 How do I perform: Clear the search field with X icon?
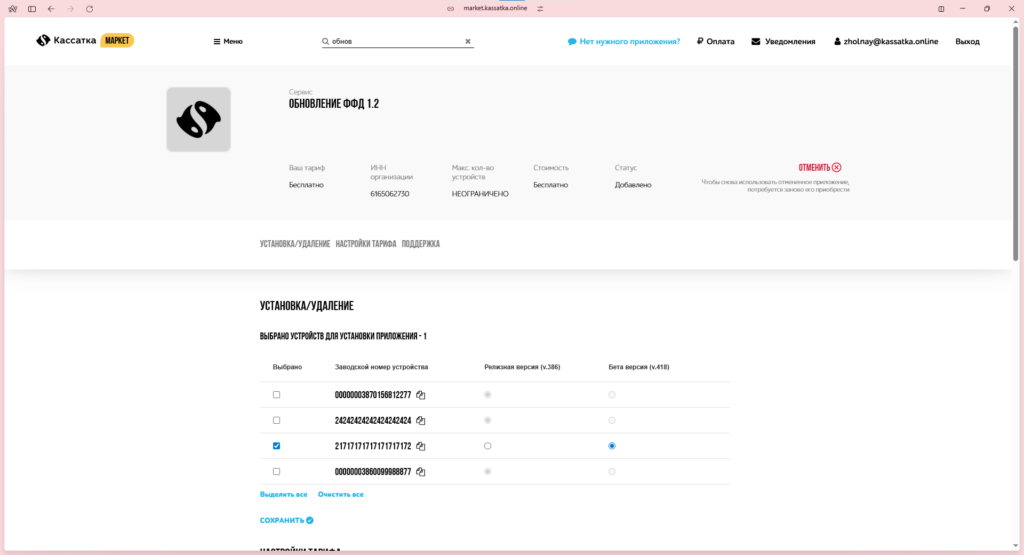click(468, 41)
